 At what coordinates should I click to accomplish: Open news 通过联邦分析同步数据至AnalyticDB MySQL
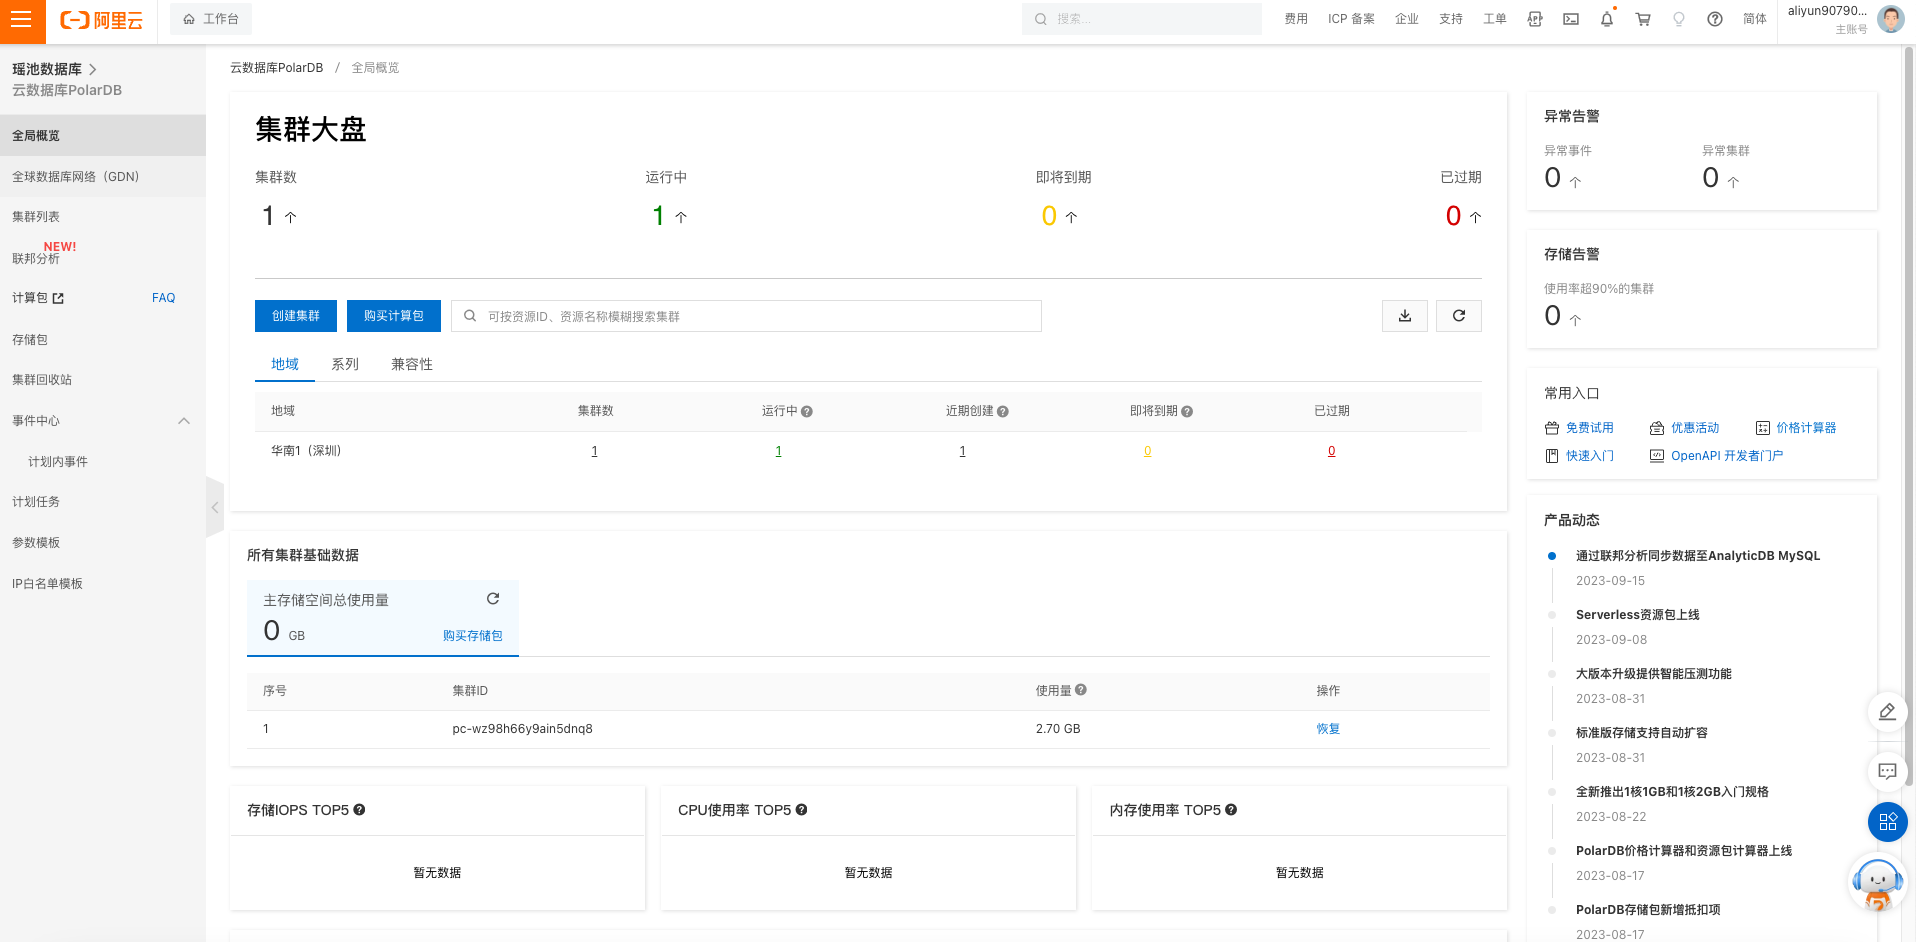pos(1698,556)
